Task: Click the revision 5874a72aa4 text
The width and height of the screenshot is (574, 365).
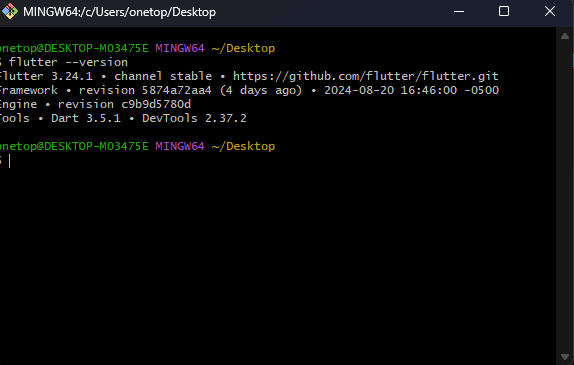Action: click(145, 90)
